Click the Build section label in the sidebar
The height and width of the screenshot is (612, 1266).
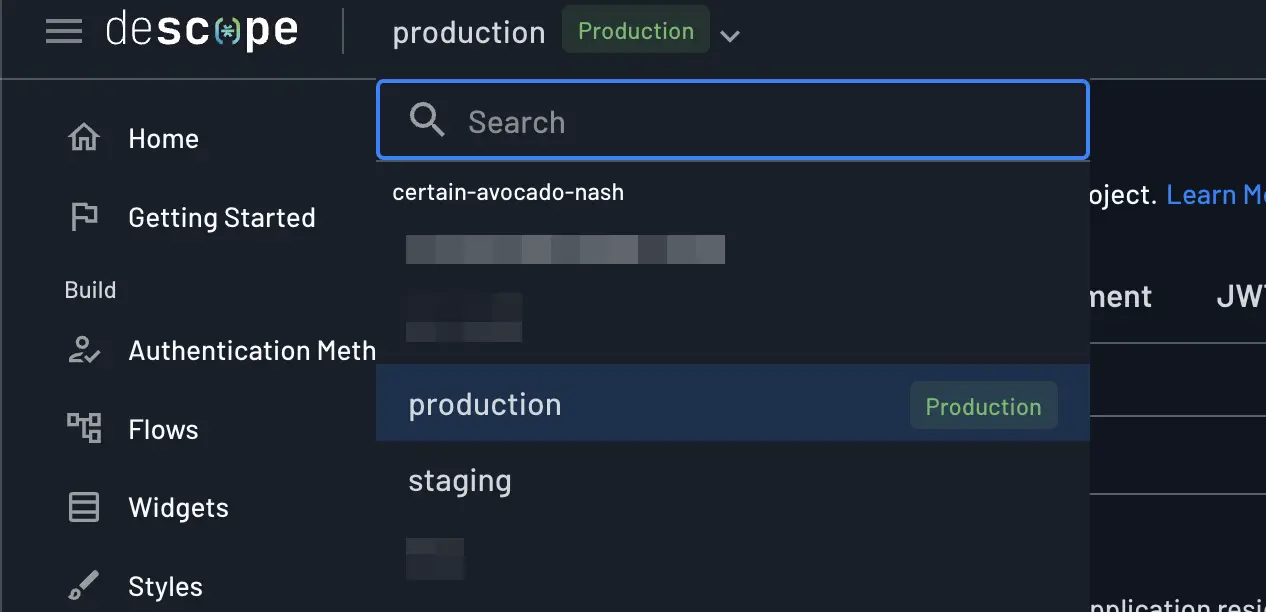pos(90,289)
